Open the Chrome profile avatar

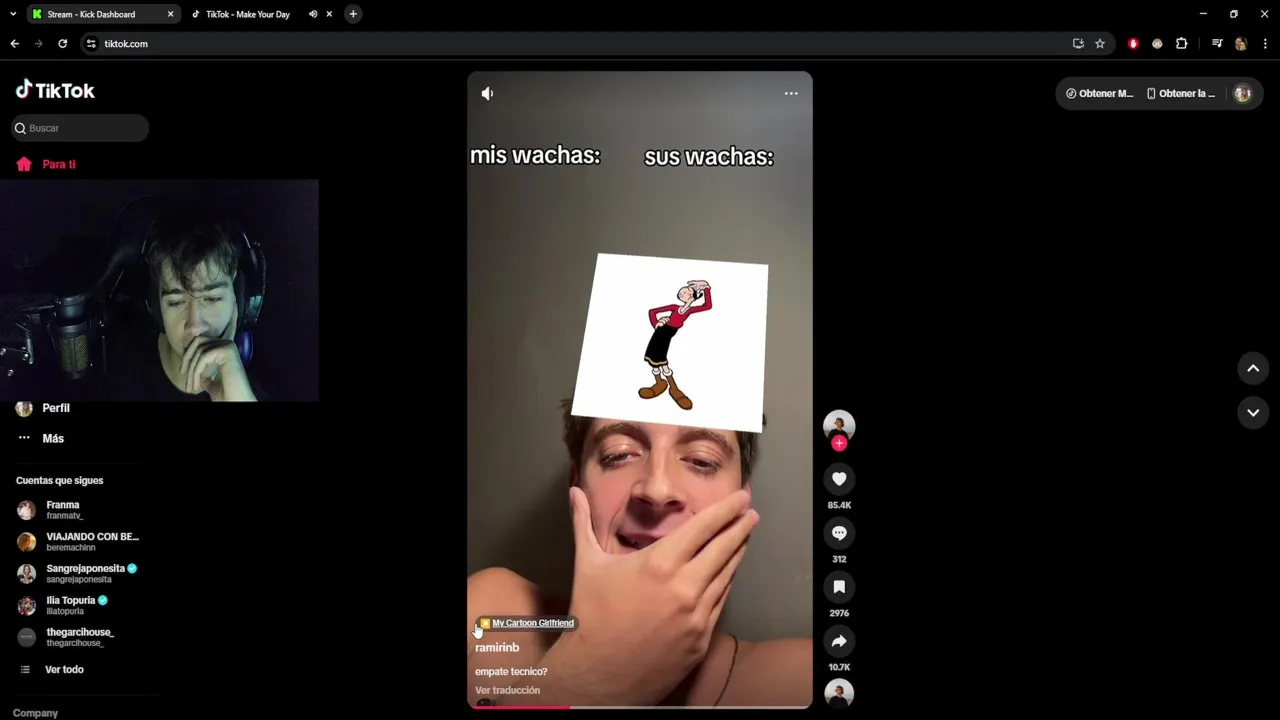pyautogui.click(x=1241, y=44)
